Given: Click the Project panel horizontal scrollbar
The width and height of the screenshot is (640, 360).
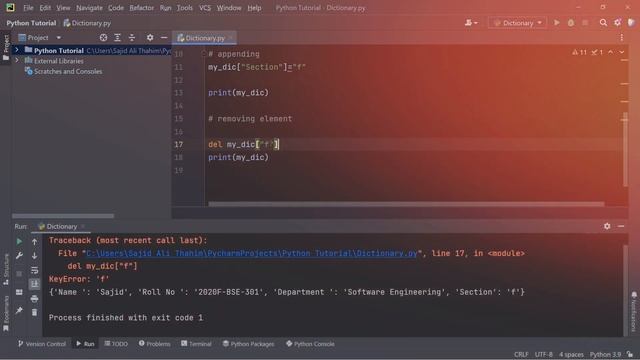Looking at the screenshot, I should 63,216.
